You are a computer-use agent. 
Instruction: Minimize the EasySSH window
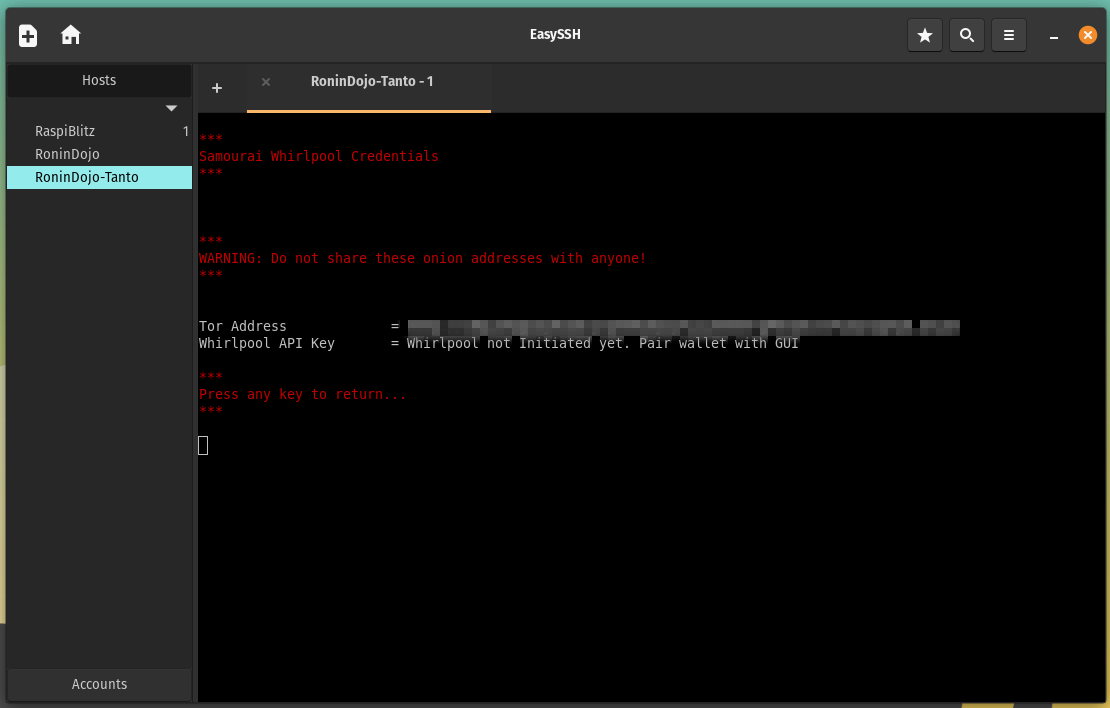coord(1053,35)
